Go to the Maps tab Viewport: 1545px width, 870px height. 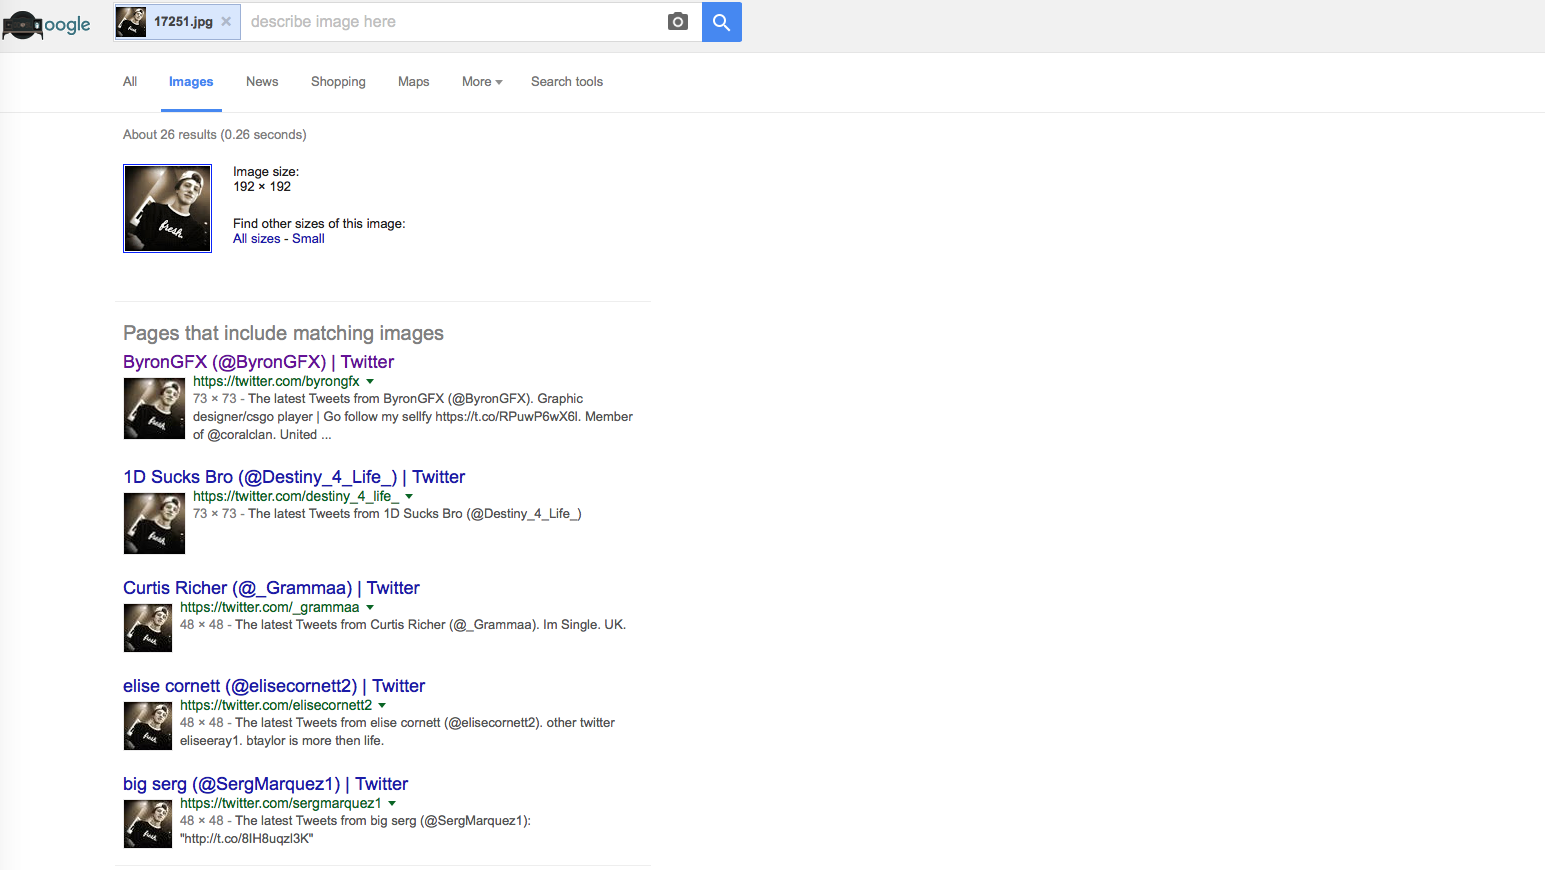click(414, 82)
